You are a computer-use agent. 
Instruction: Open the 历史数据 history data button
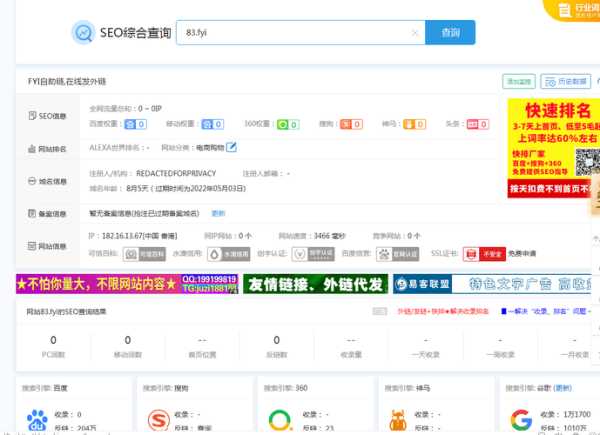coord(566,81)
